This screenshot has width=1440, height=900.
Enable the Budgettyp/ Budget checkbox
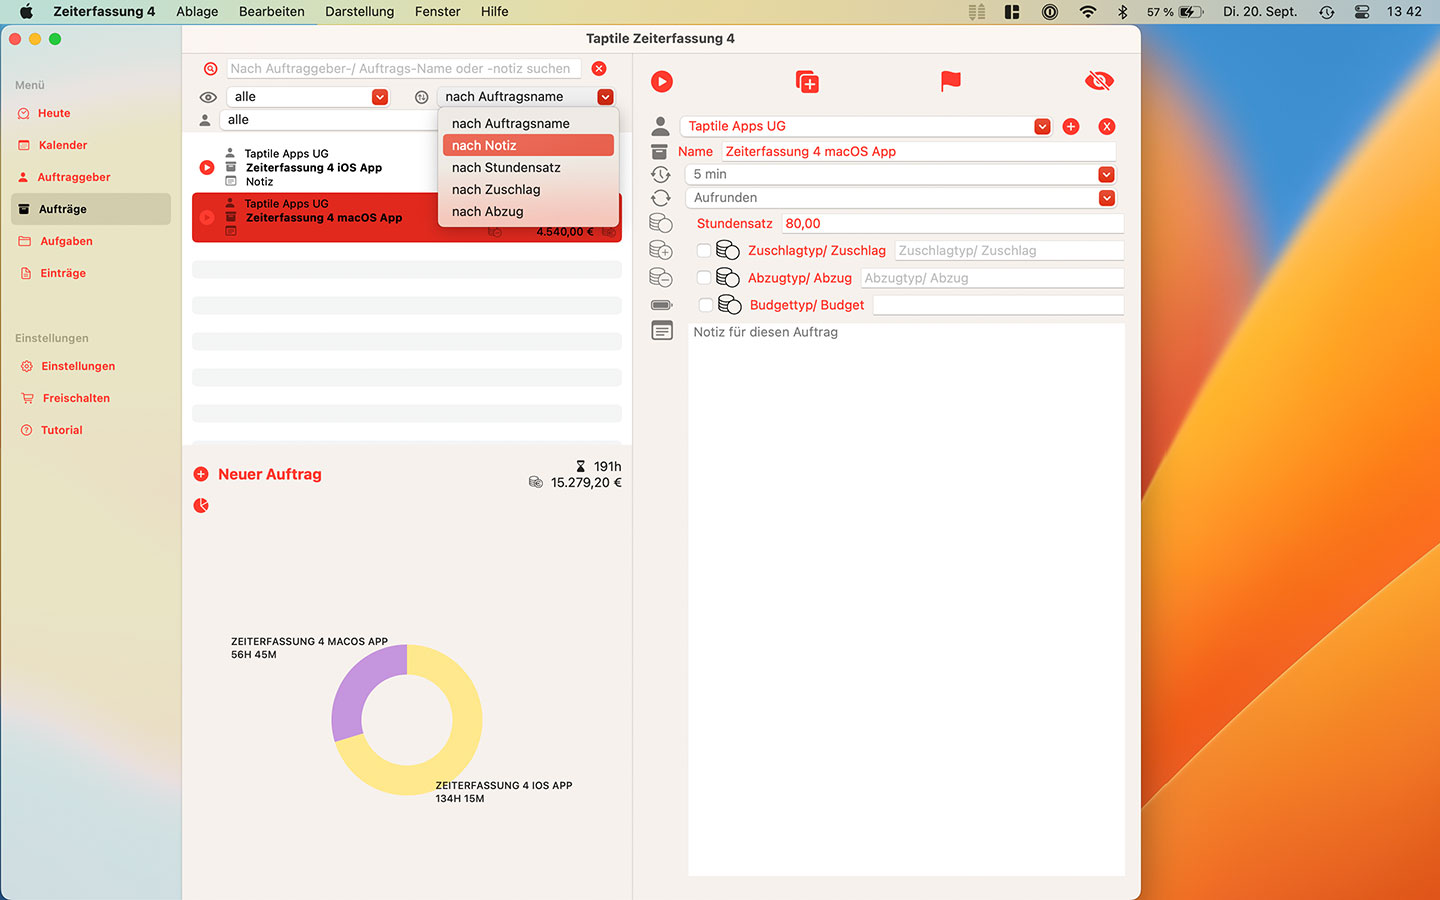tap(706, 305)
